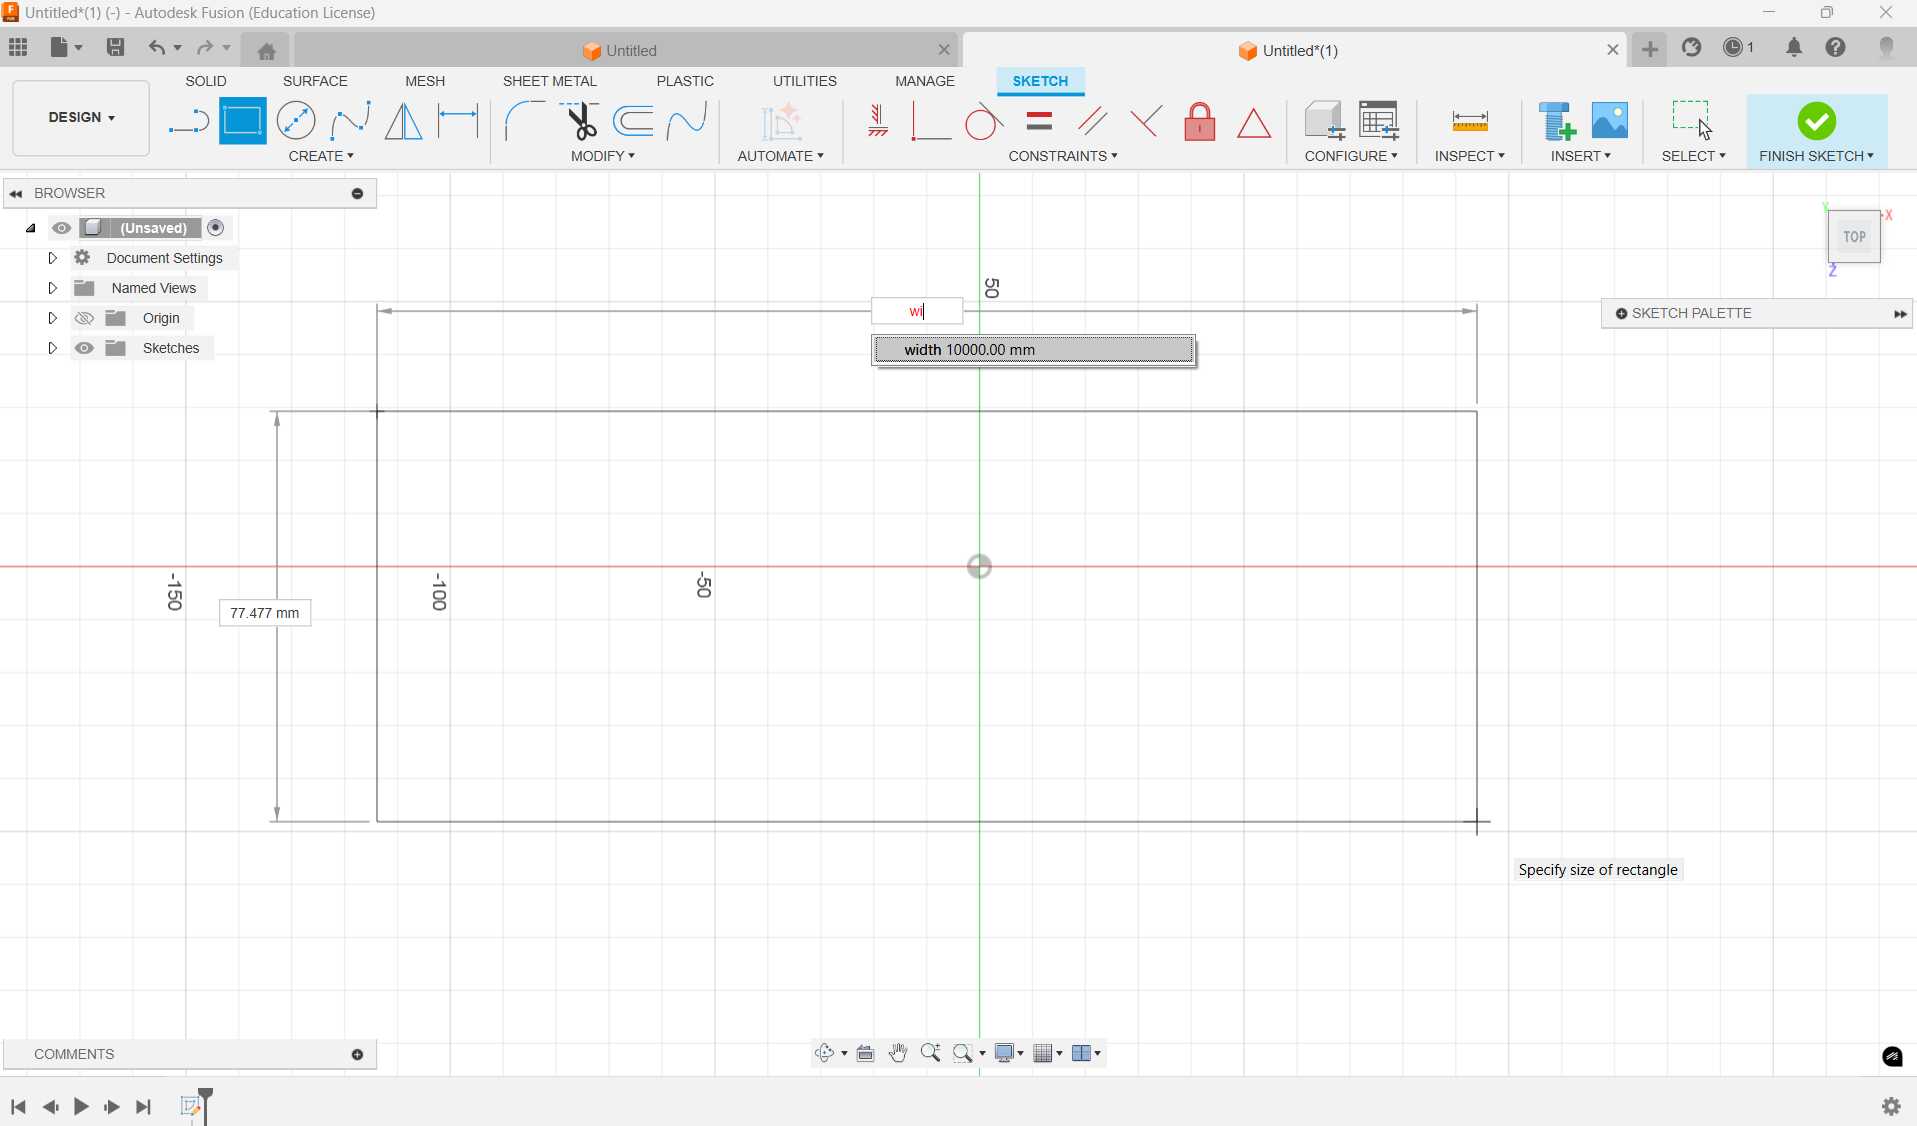1917x1126 pixels.
Task: Play the design timeline
Action: coord(81,1106)
